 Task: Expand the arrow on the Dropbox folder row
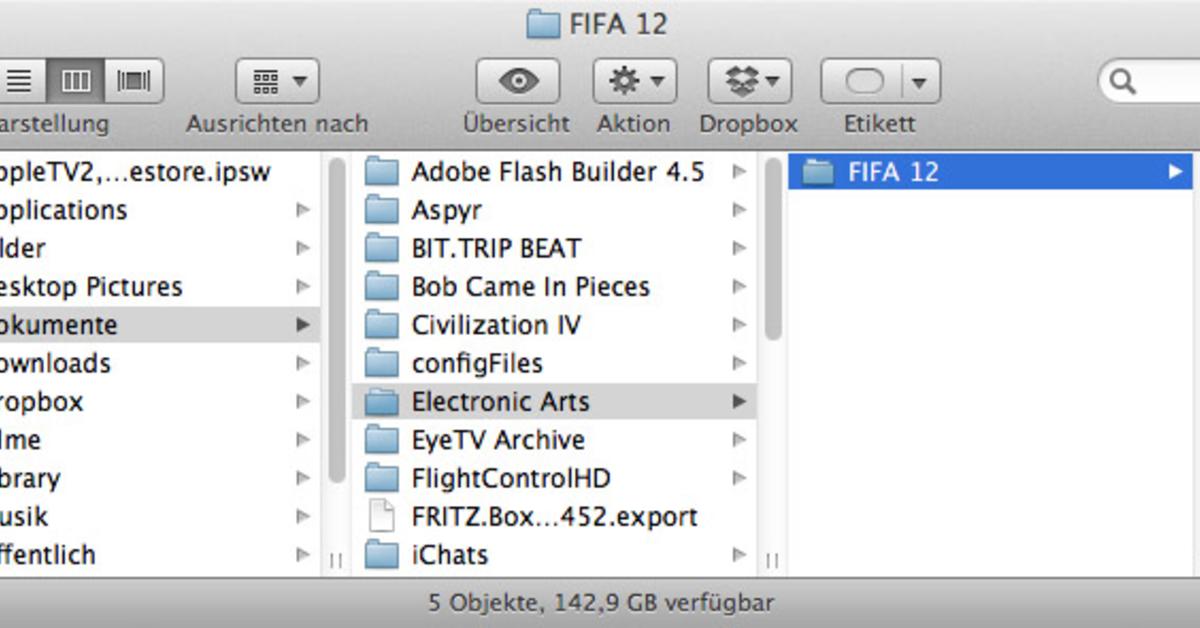(302, 402)
